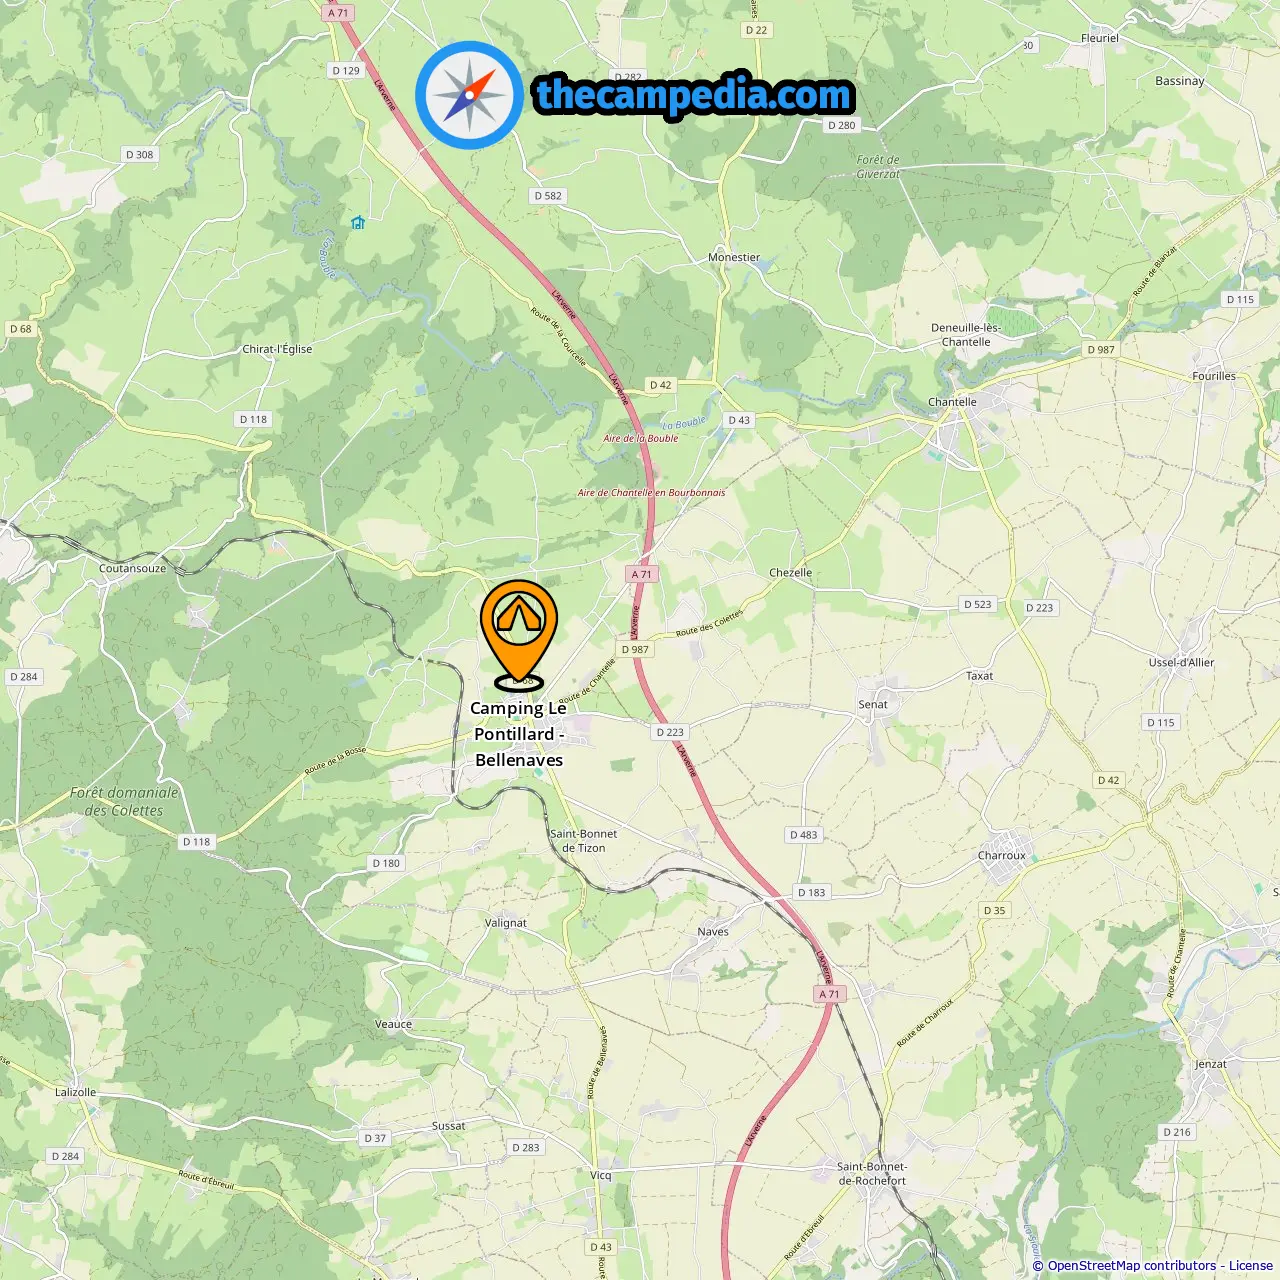The image size is (1280, 1280).
Task: Click the D 523 road shield
Action: (x=978, y=604)
